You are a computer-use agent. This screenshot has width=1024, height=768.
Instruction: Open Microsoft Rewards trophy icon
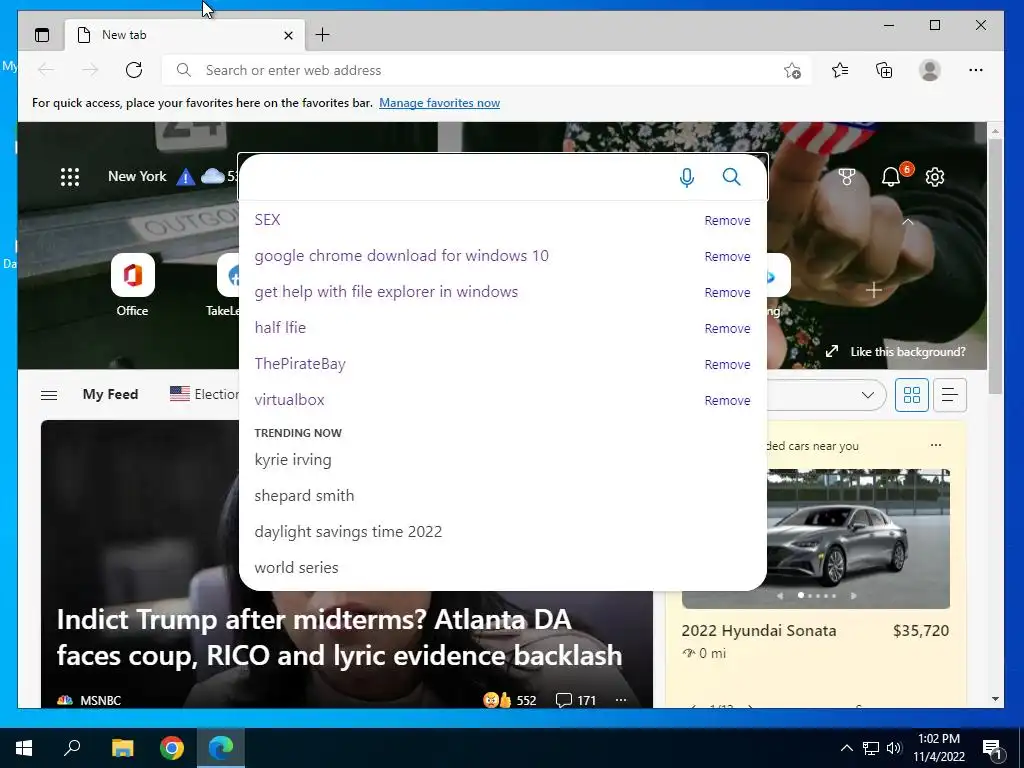click(846, 177)
